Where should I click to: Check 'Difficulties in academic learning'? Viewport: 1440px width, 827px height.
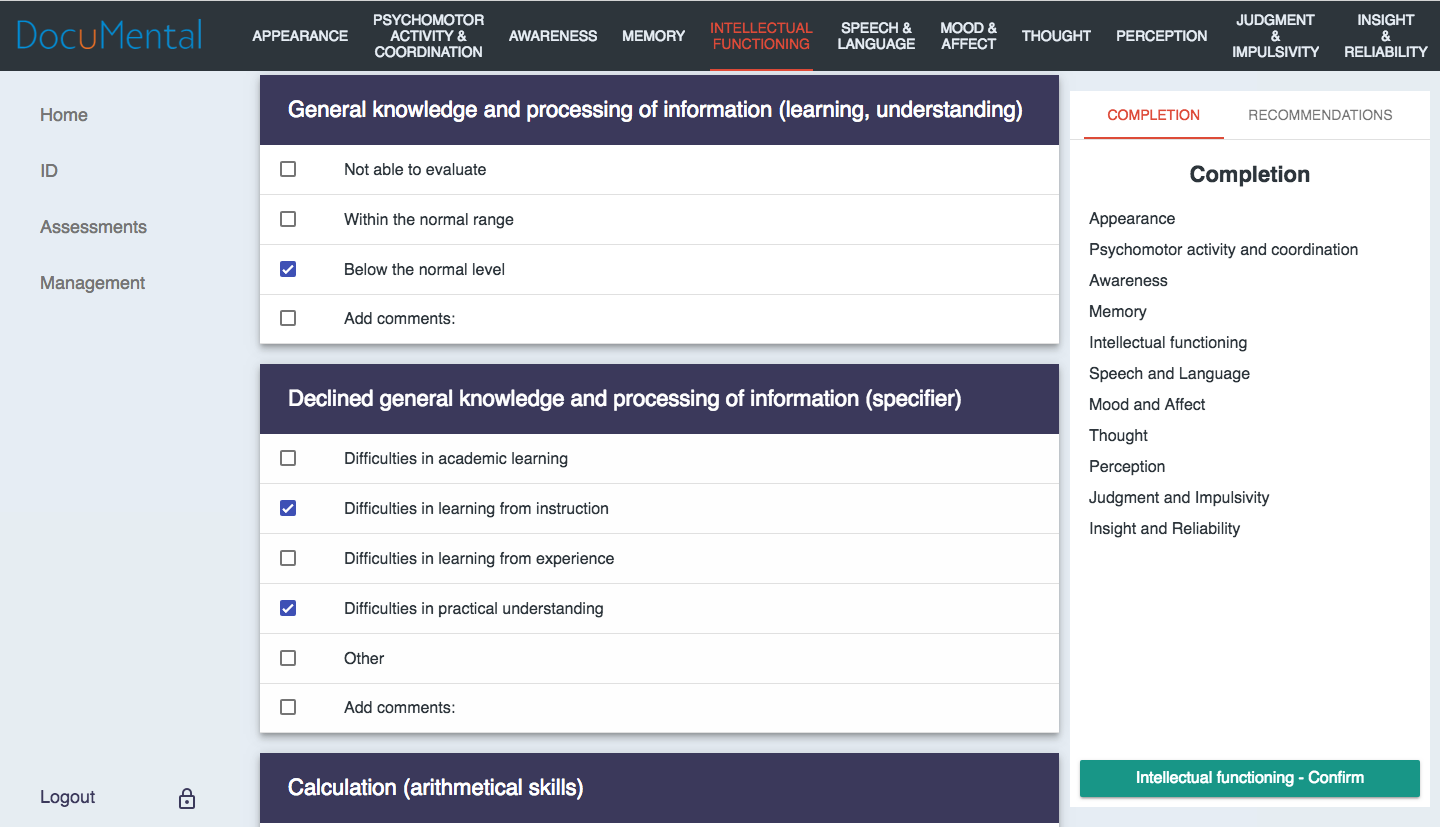coord(288,458)
